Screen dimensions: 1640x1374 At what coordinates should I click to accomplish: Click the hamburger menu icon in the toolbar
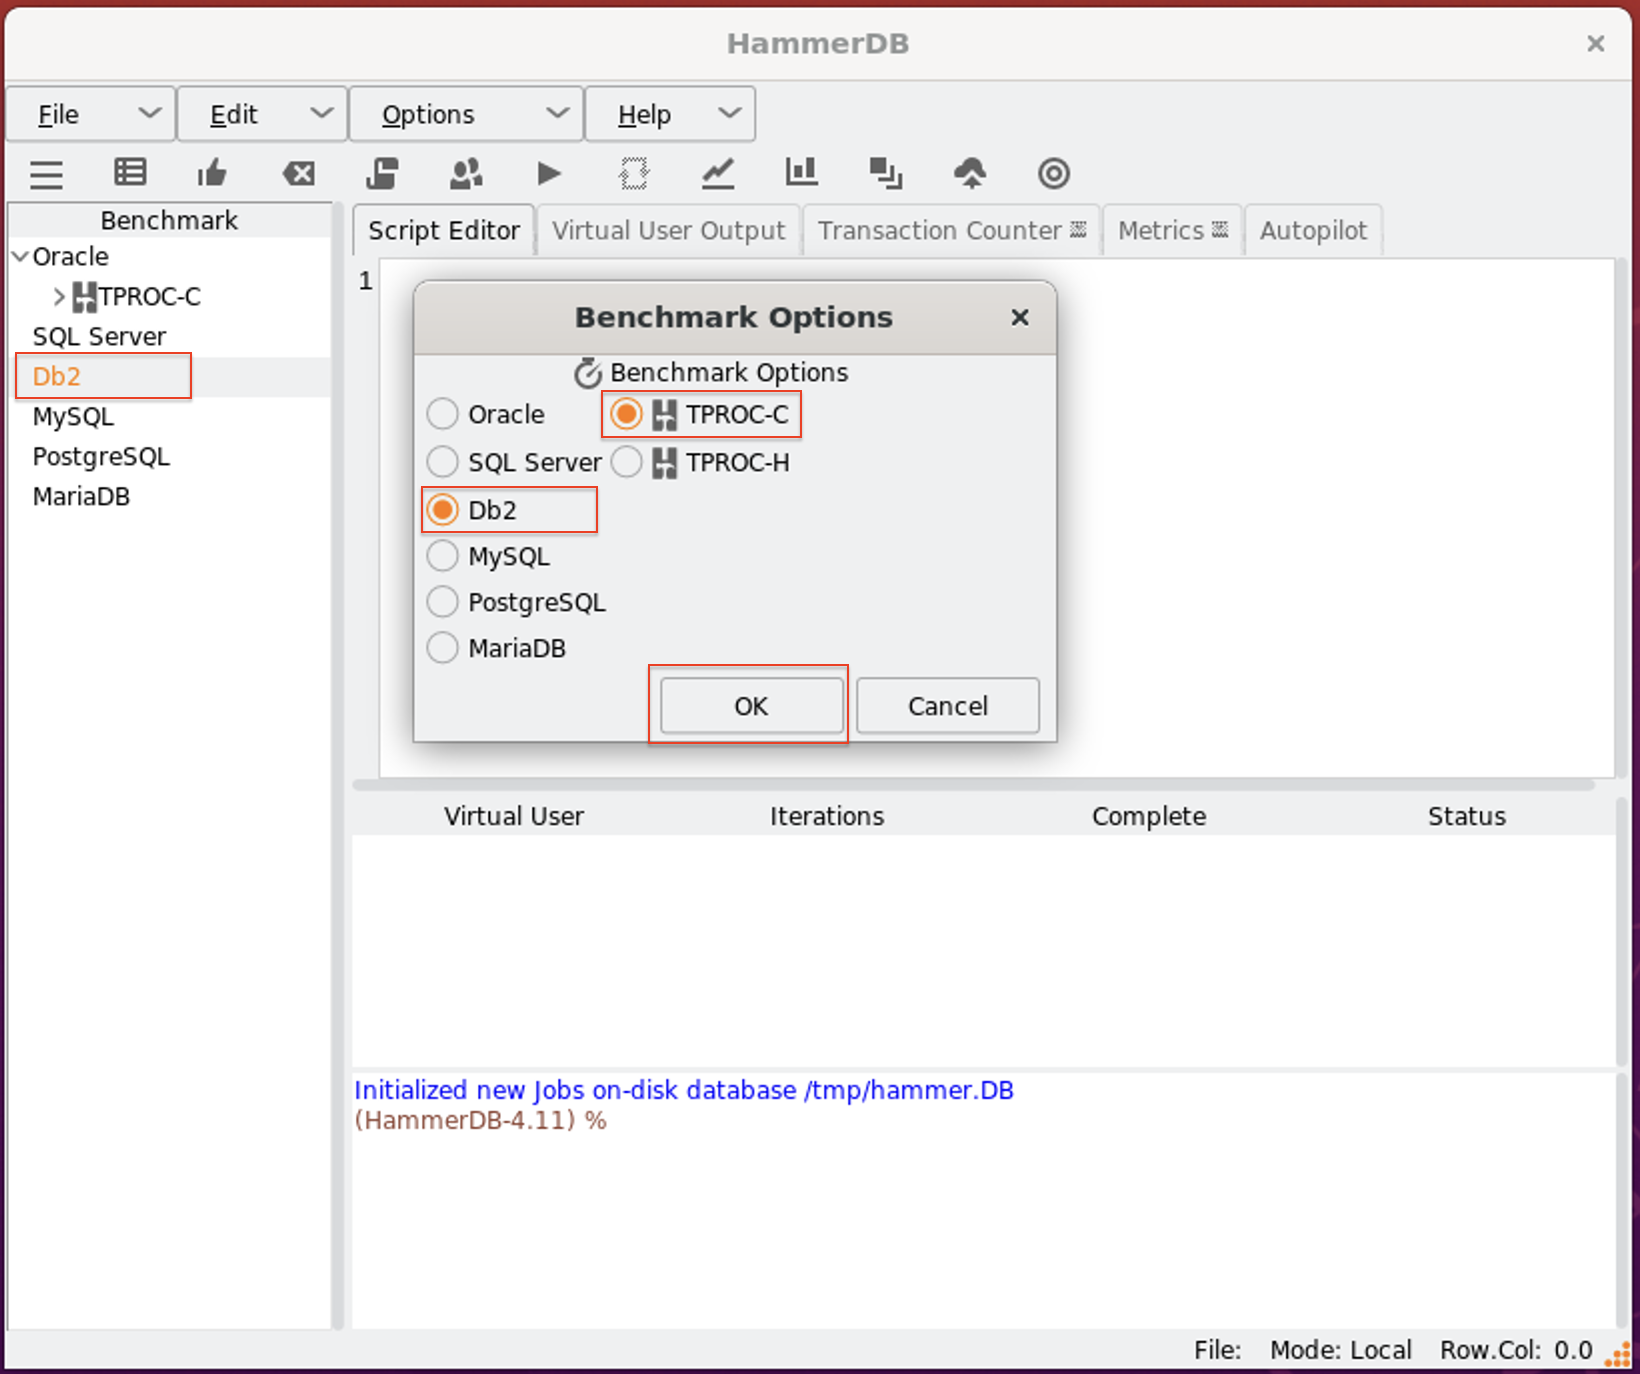(x=46, y=174)
